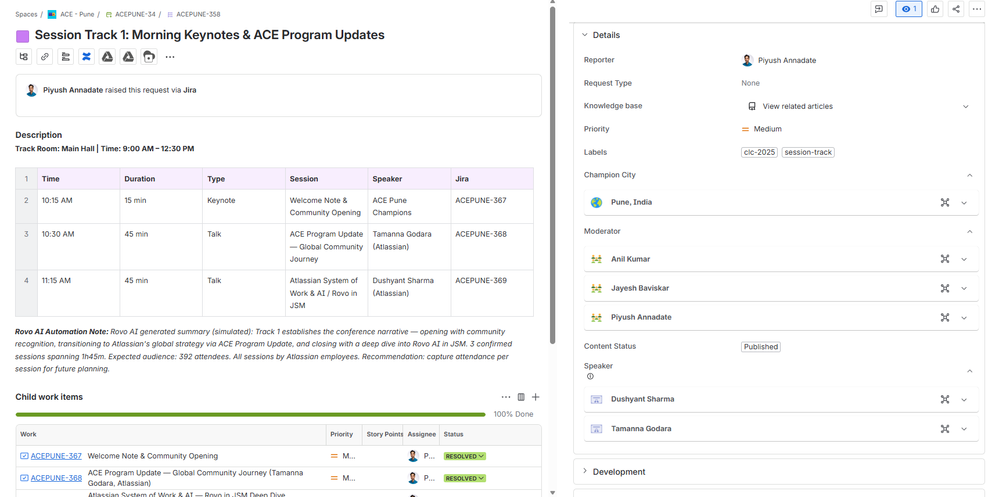Click Google Drive icon beside the Confluence icon
The height and width of the screenshot is (497, 999).
point(108,57)
